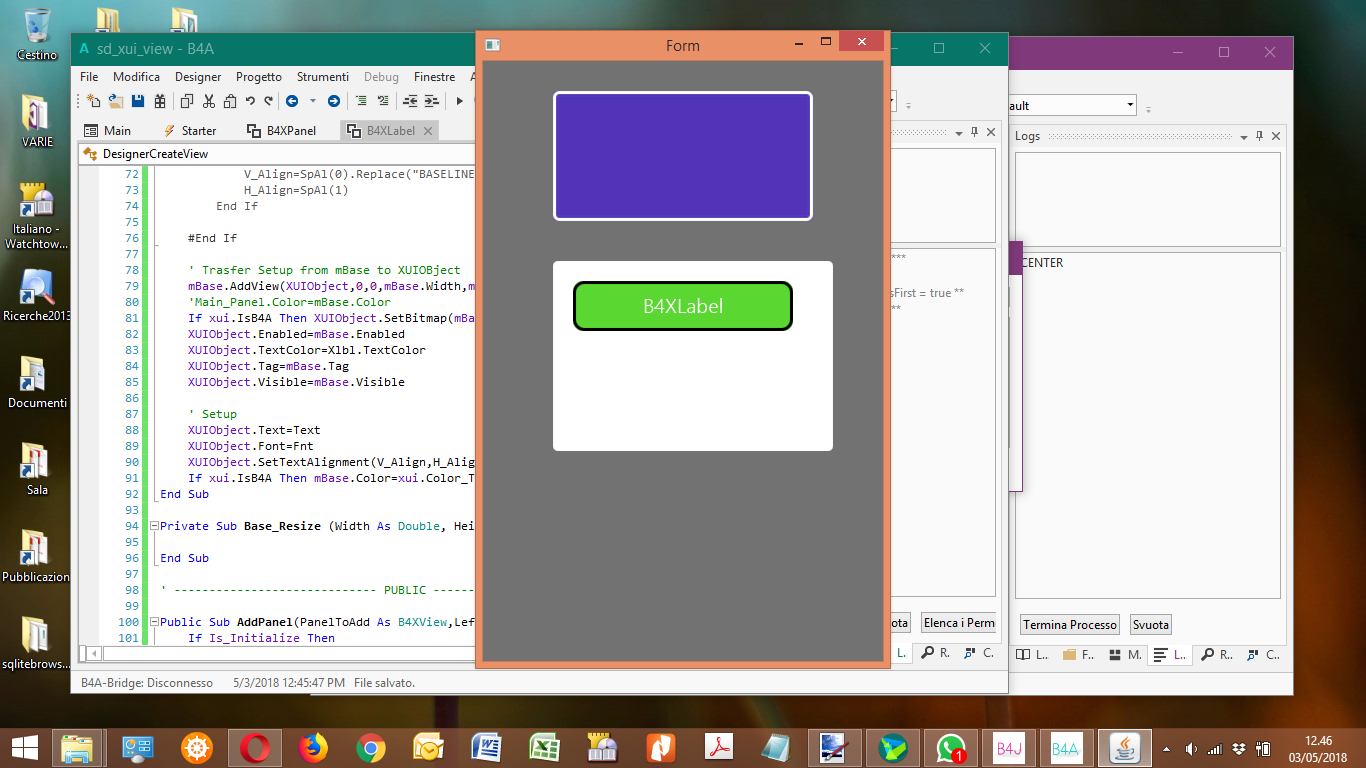Click the purple panel in Form window

(682, 156)
